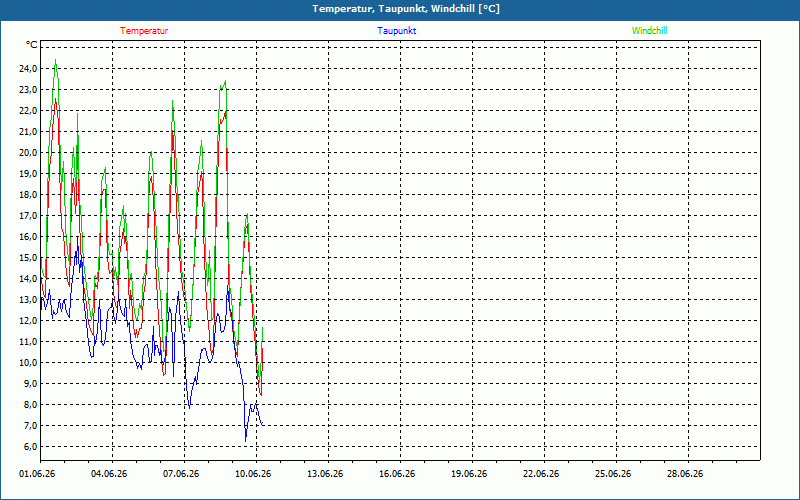Click the 21,0 y-axis value
Screen dimensions: 800x500
click(x=28, y=131)
